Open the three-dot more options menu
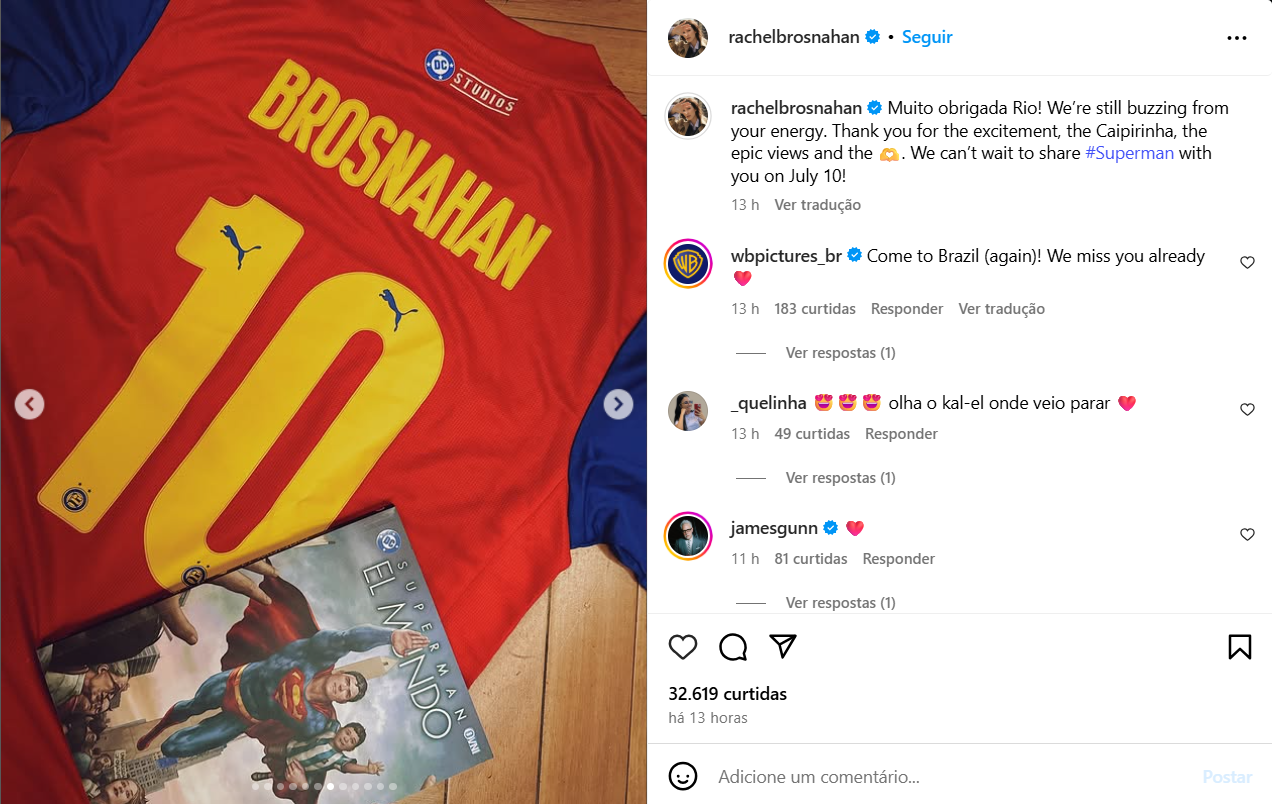 (1236, 38)
